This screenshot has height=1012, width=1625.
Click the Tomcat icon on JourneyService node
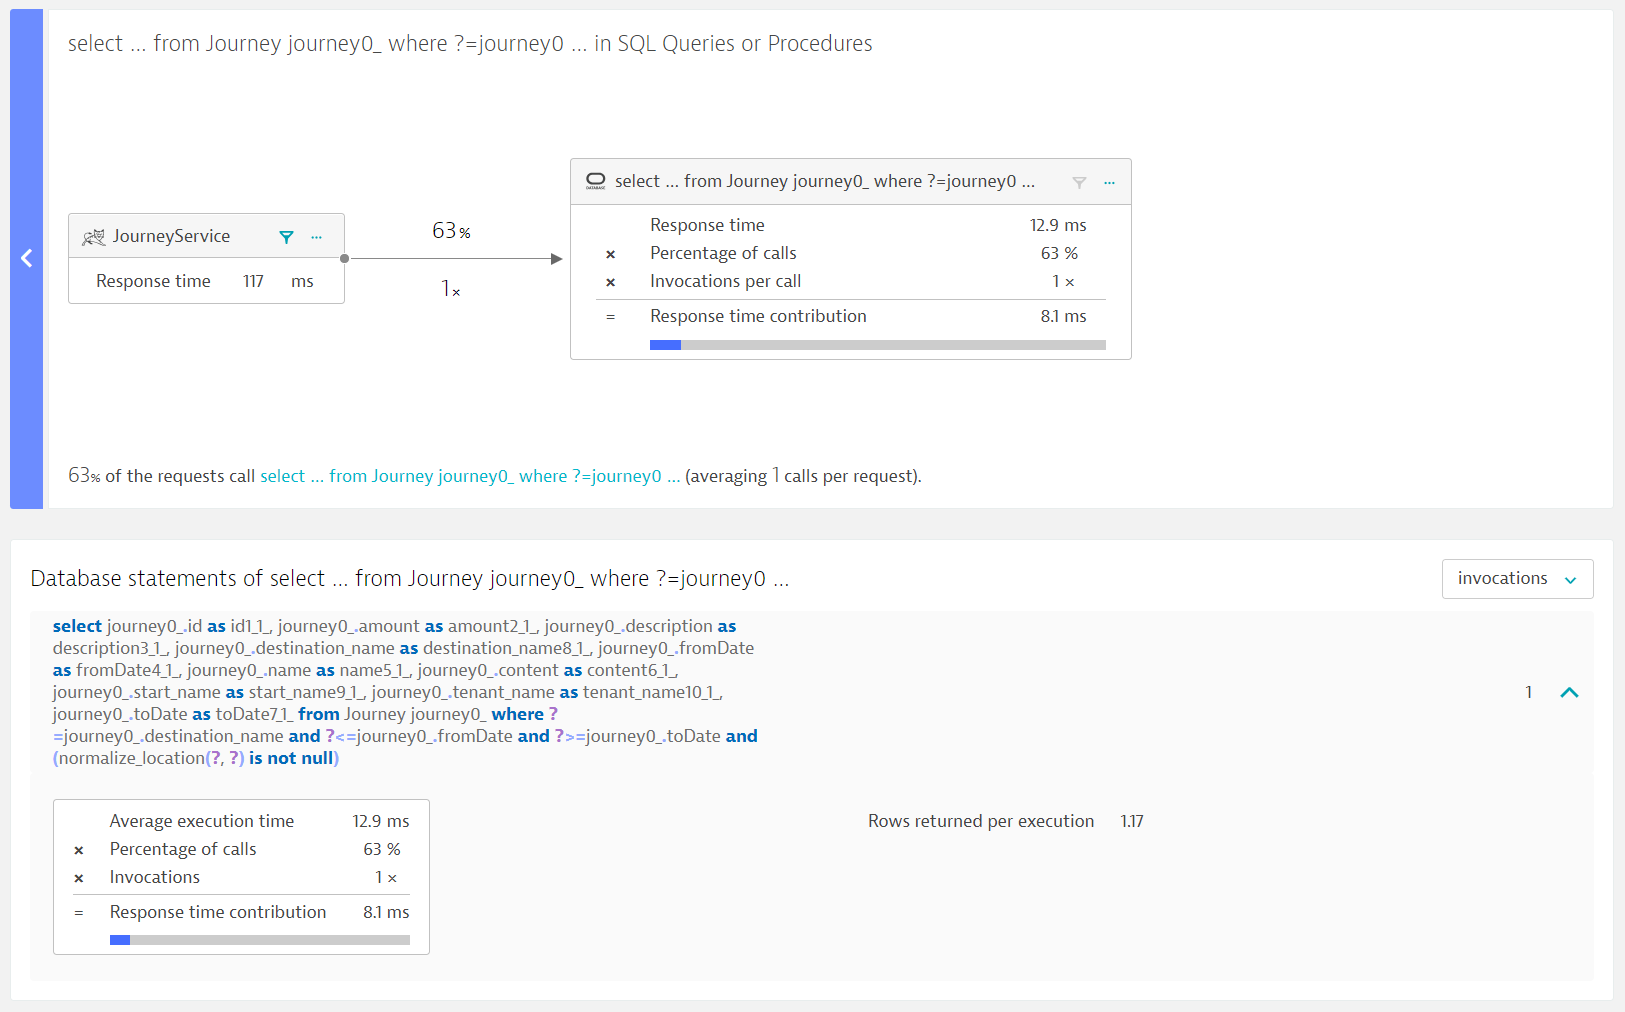(93, 236)
